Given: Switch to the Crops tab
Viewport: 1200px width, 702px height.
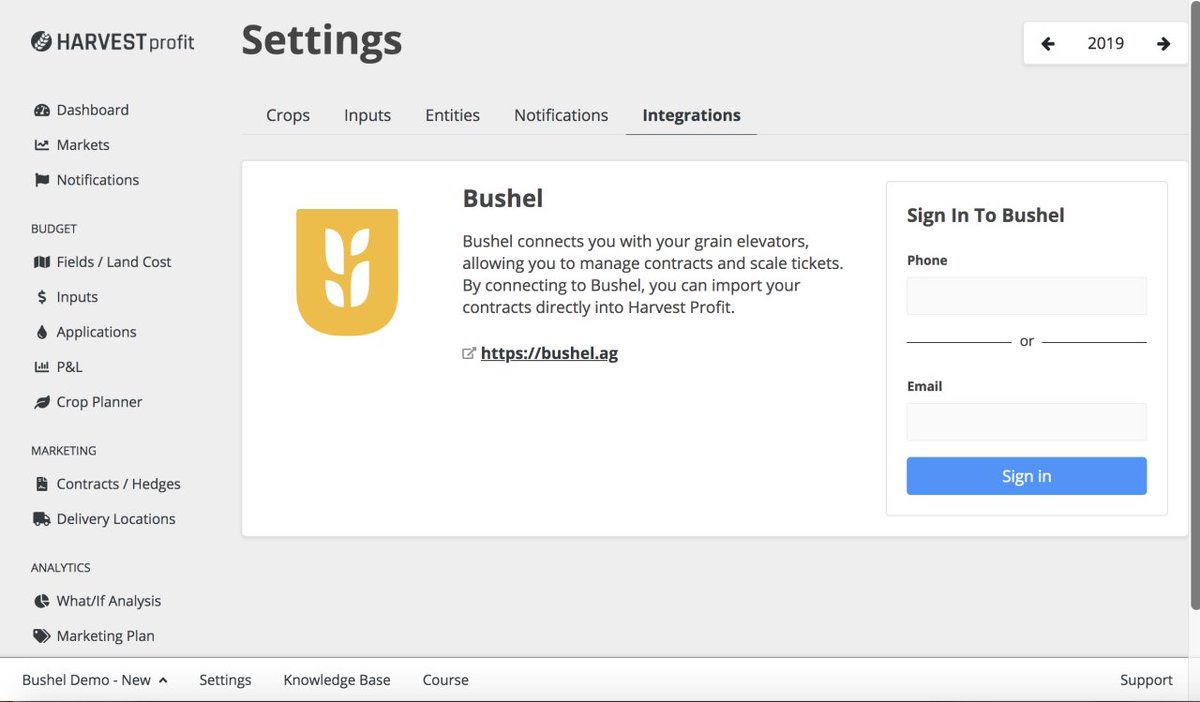Looking at the screenshot, I should tap(288, 115).
